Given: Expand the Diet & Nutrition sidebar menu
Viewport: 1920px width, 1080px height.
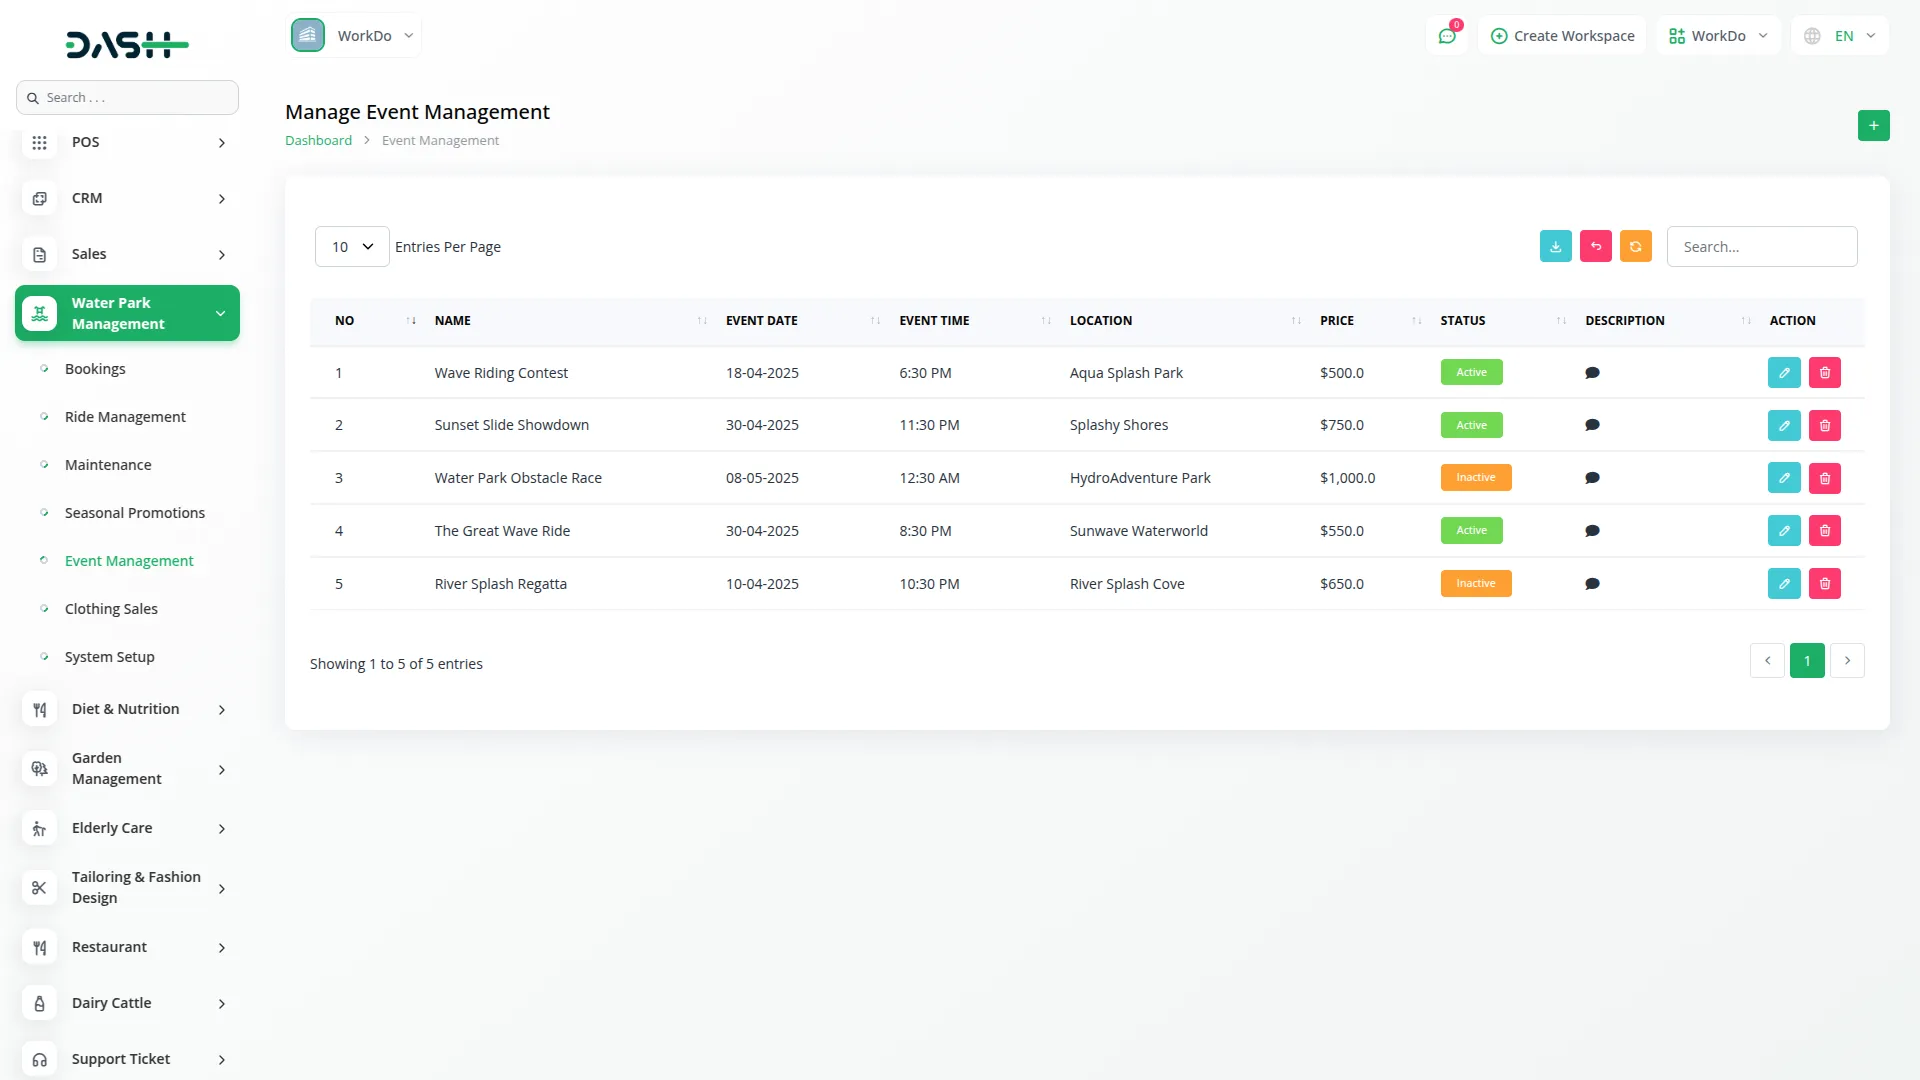Looking at the screenshot, I should coord(127,709).
